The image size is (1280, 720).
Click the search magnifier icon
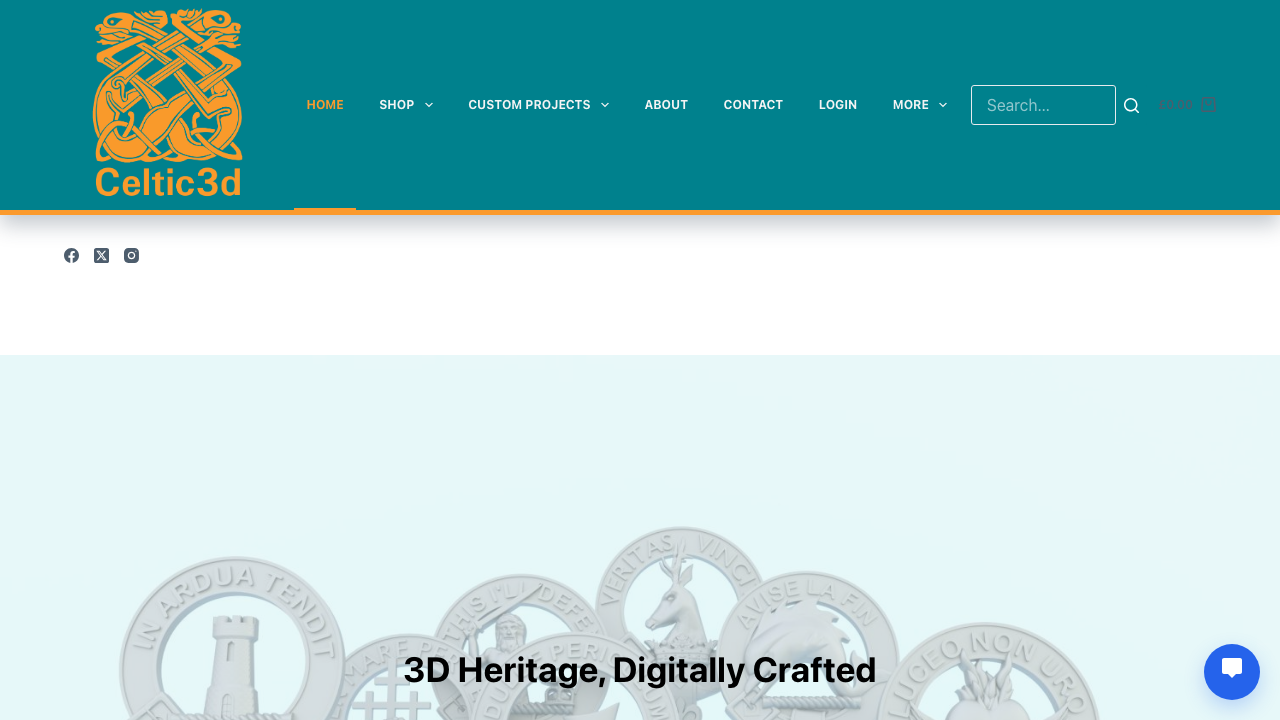click(x=1129, y=104)
